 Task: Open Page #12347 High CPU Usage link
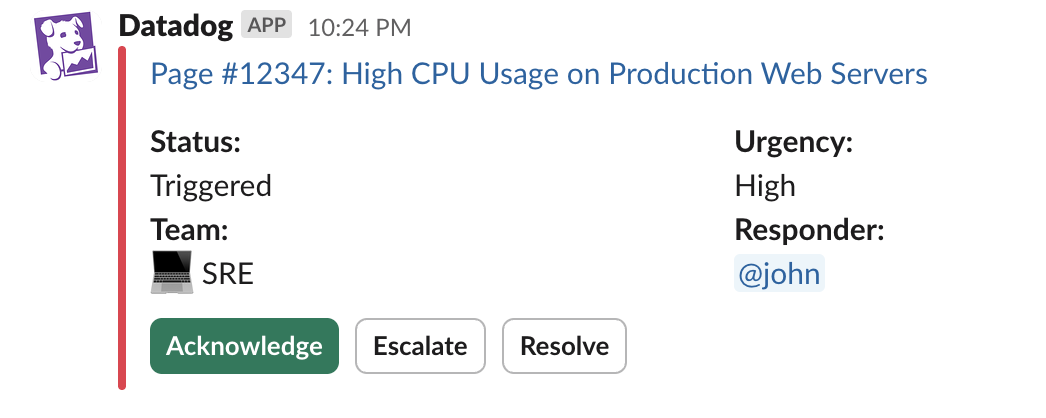(x=538, y=74)
